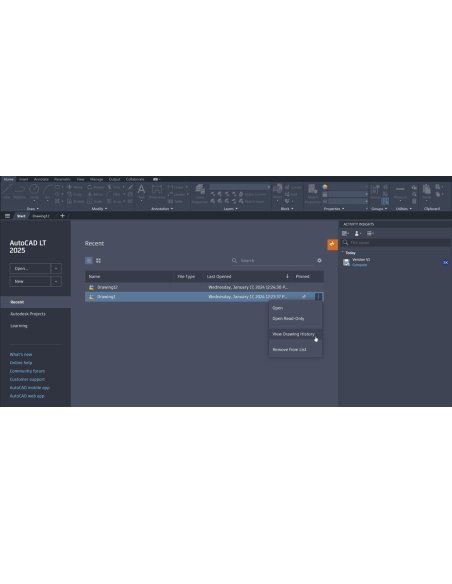Select the Arc tool
The height and width of the screenshot is (584, 452).
click(47, 191)
